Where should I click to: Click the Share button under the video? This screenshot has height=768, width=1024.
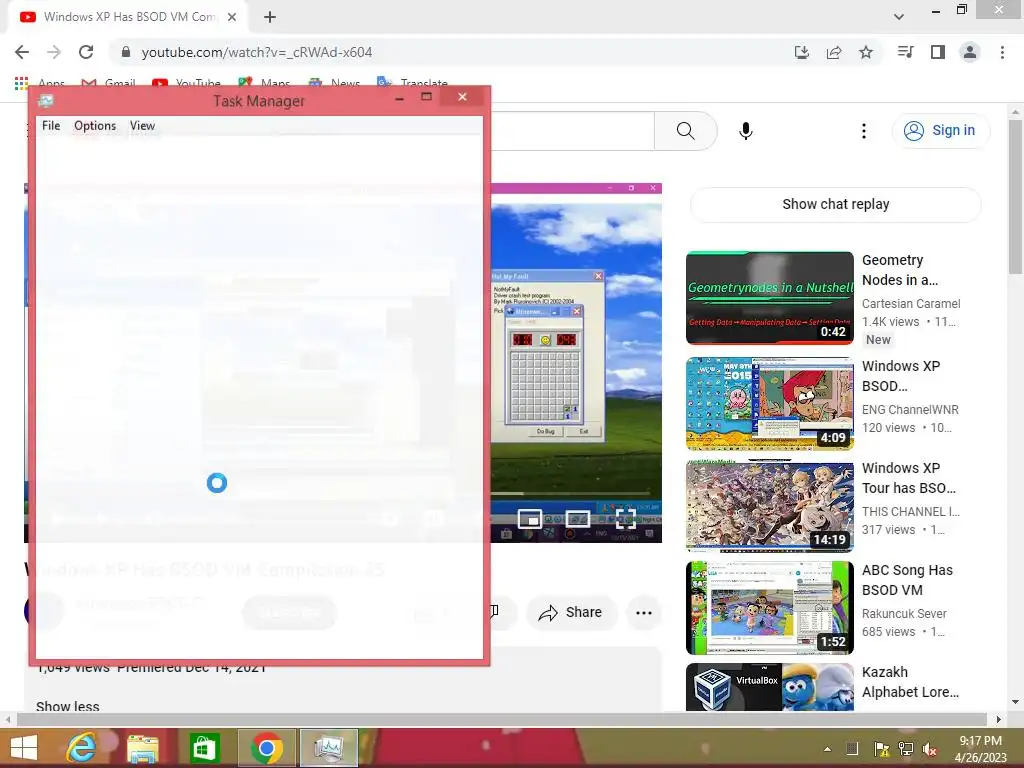pos(571,613)
